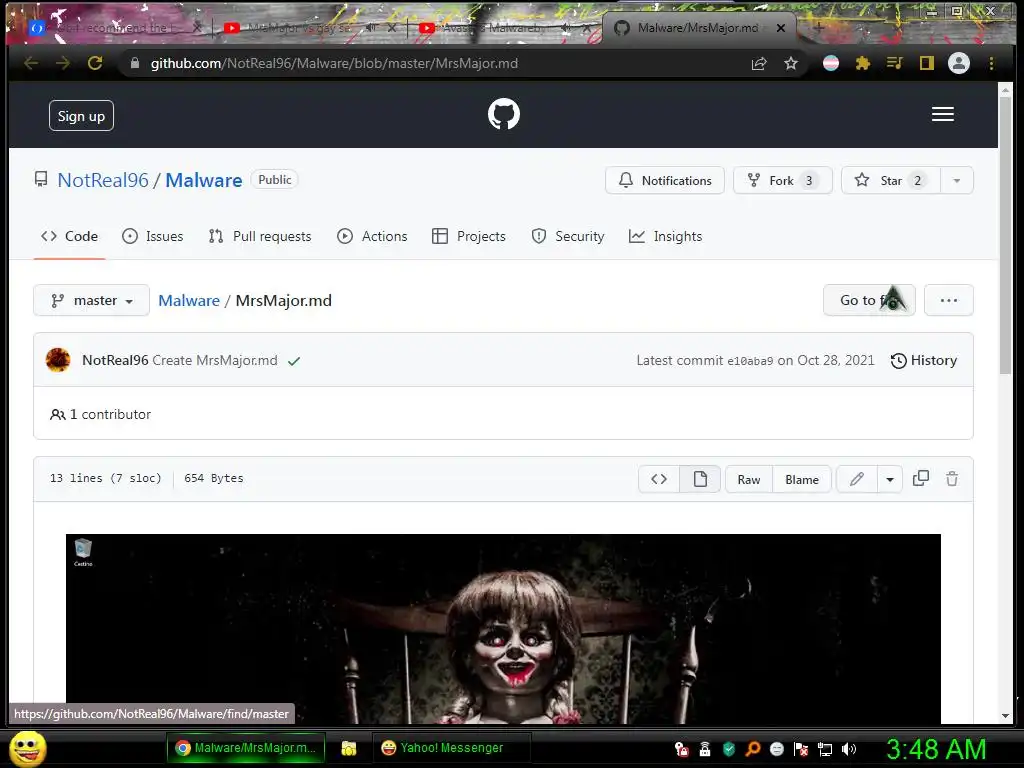This screenshot has height=768, width=1024.
Task: Open Yahoo! Messenger in taskbar
Action: (x=451, y=748)
